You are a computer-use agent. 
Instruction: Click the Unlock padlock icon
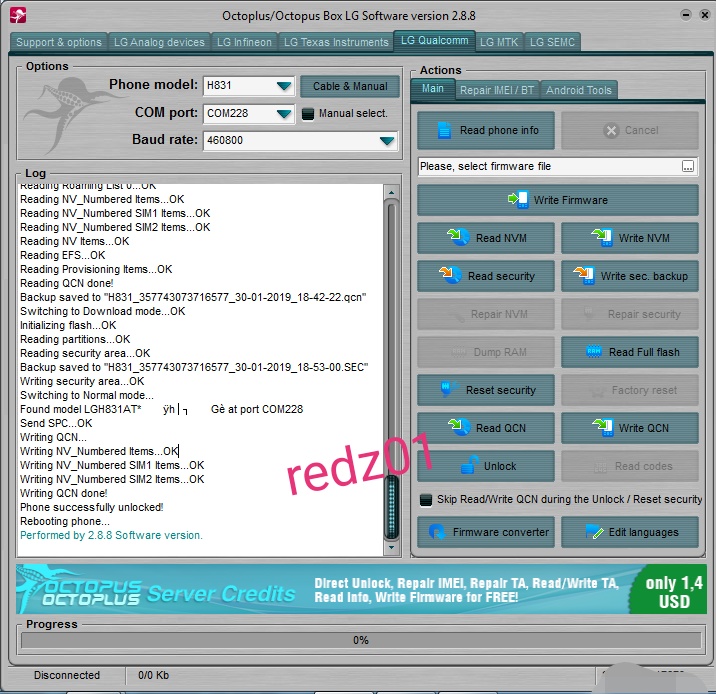(x=469, y=465)
